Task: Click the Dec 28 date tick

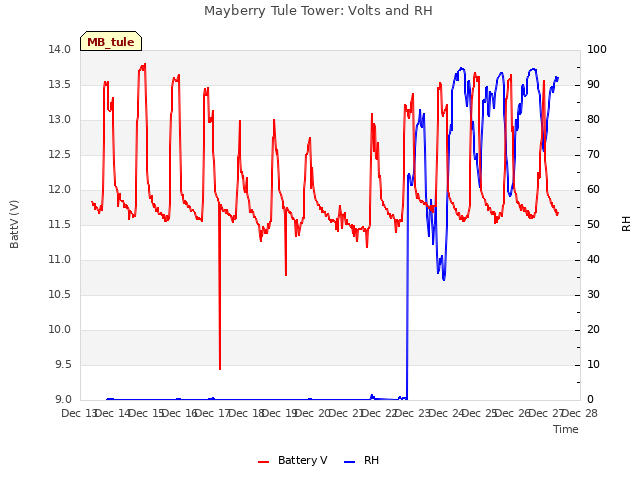Action: 580,413
